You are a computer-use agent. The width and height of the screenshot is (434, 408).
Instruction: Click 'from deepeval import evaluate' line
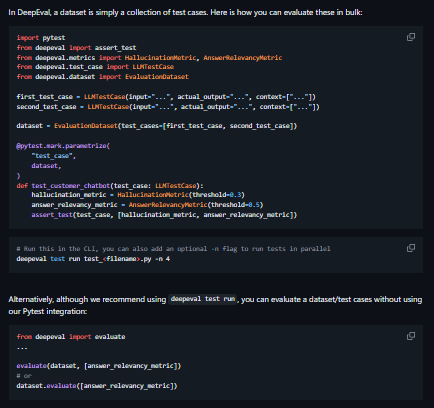tap(71, 337)
